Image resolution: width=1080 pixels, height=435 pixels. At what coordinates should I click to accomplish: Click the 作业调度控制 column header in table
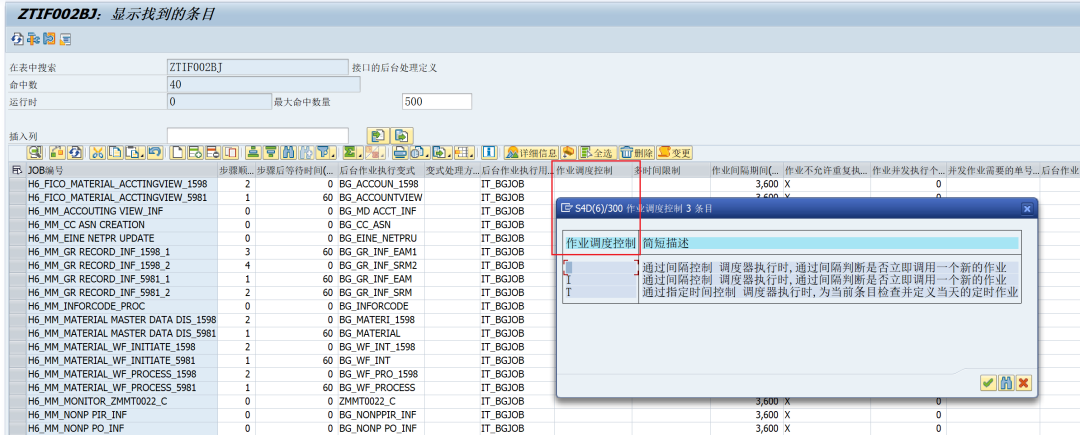(x=593, y=171)
